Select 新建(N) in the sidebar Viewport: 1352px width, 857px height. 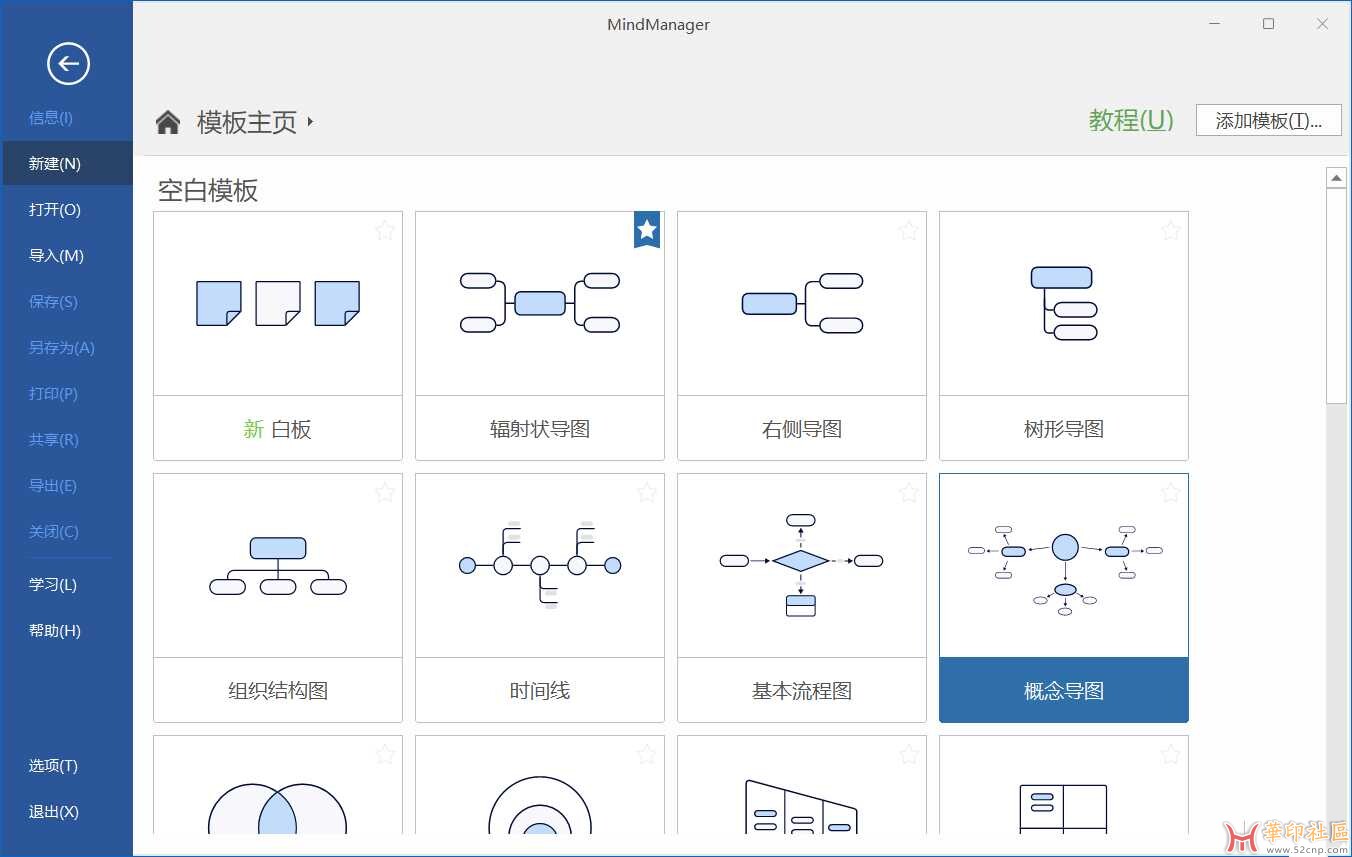pos(67,164)
